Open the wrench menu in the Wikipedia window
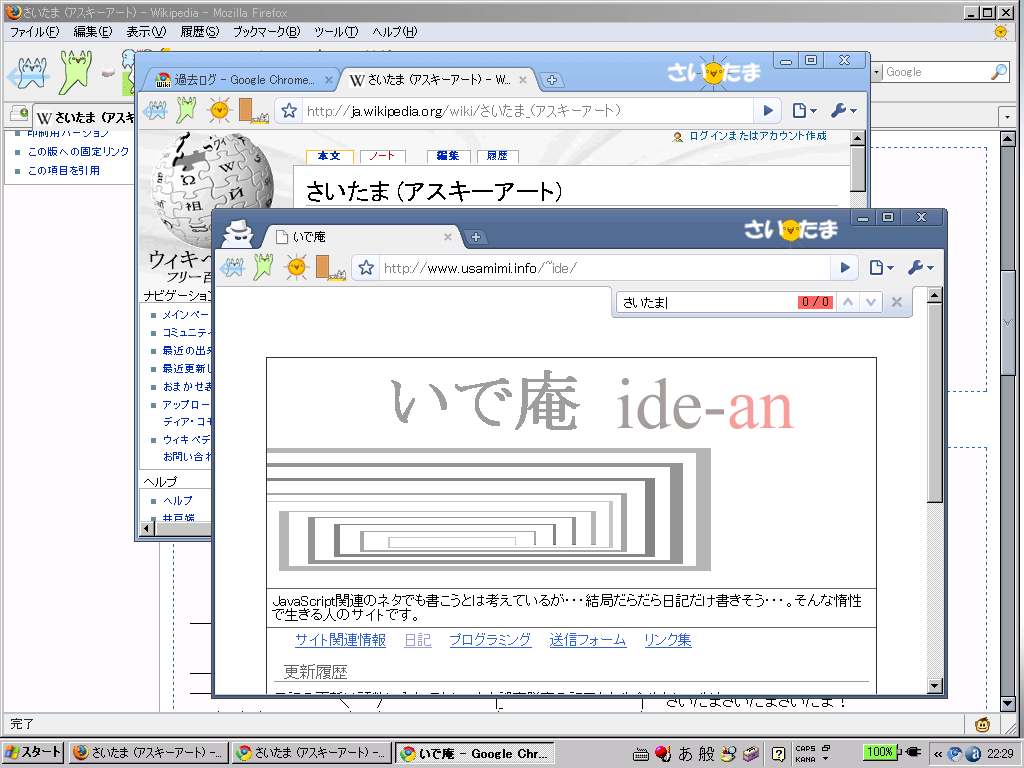This screenshot has height=768, width=1024. (843, 111)
